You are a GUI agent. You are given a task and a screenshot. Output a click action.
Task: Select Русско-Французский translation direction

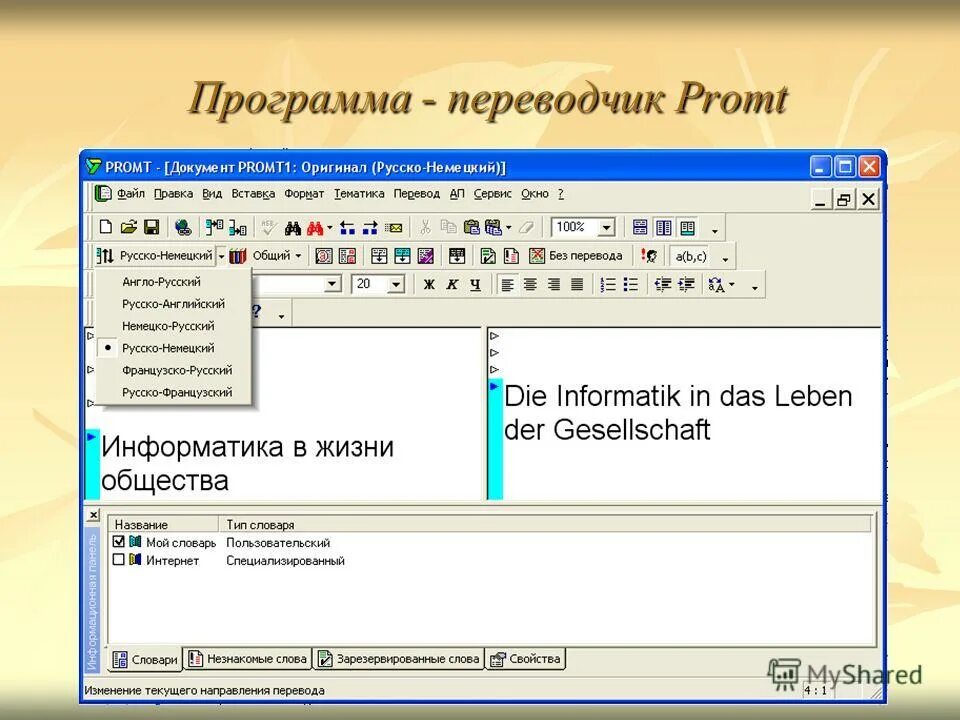click(177, 392)
